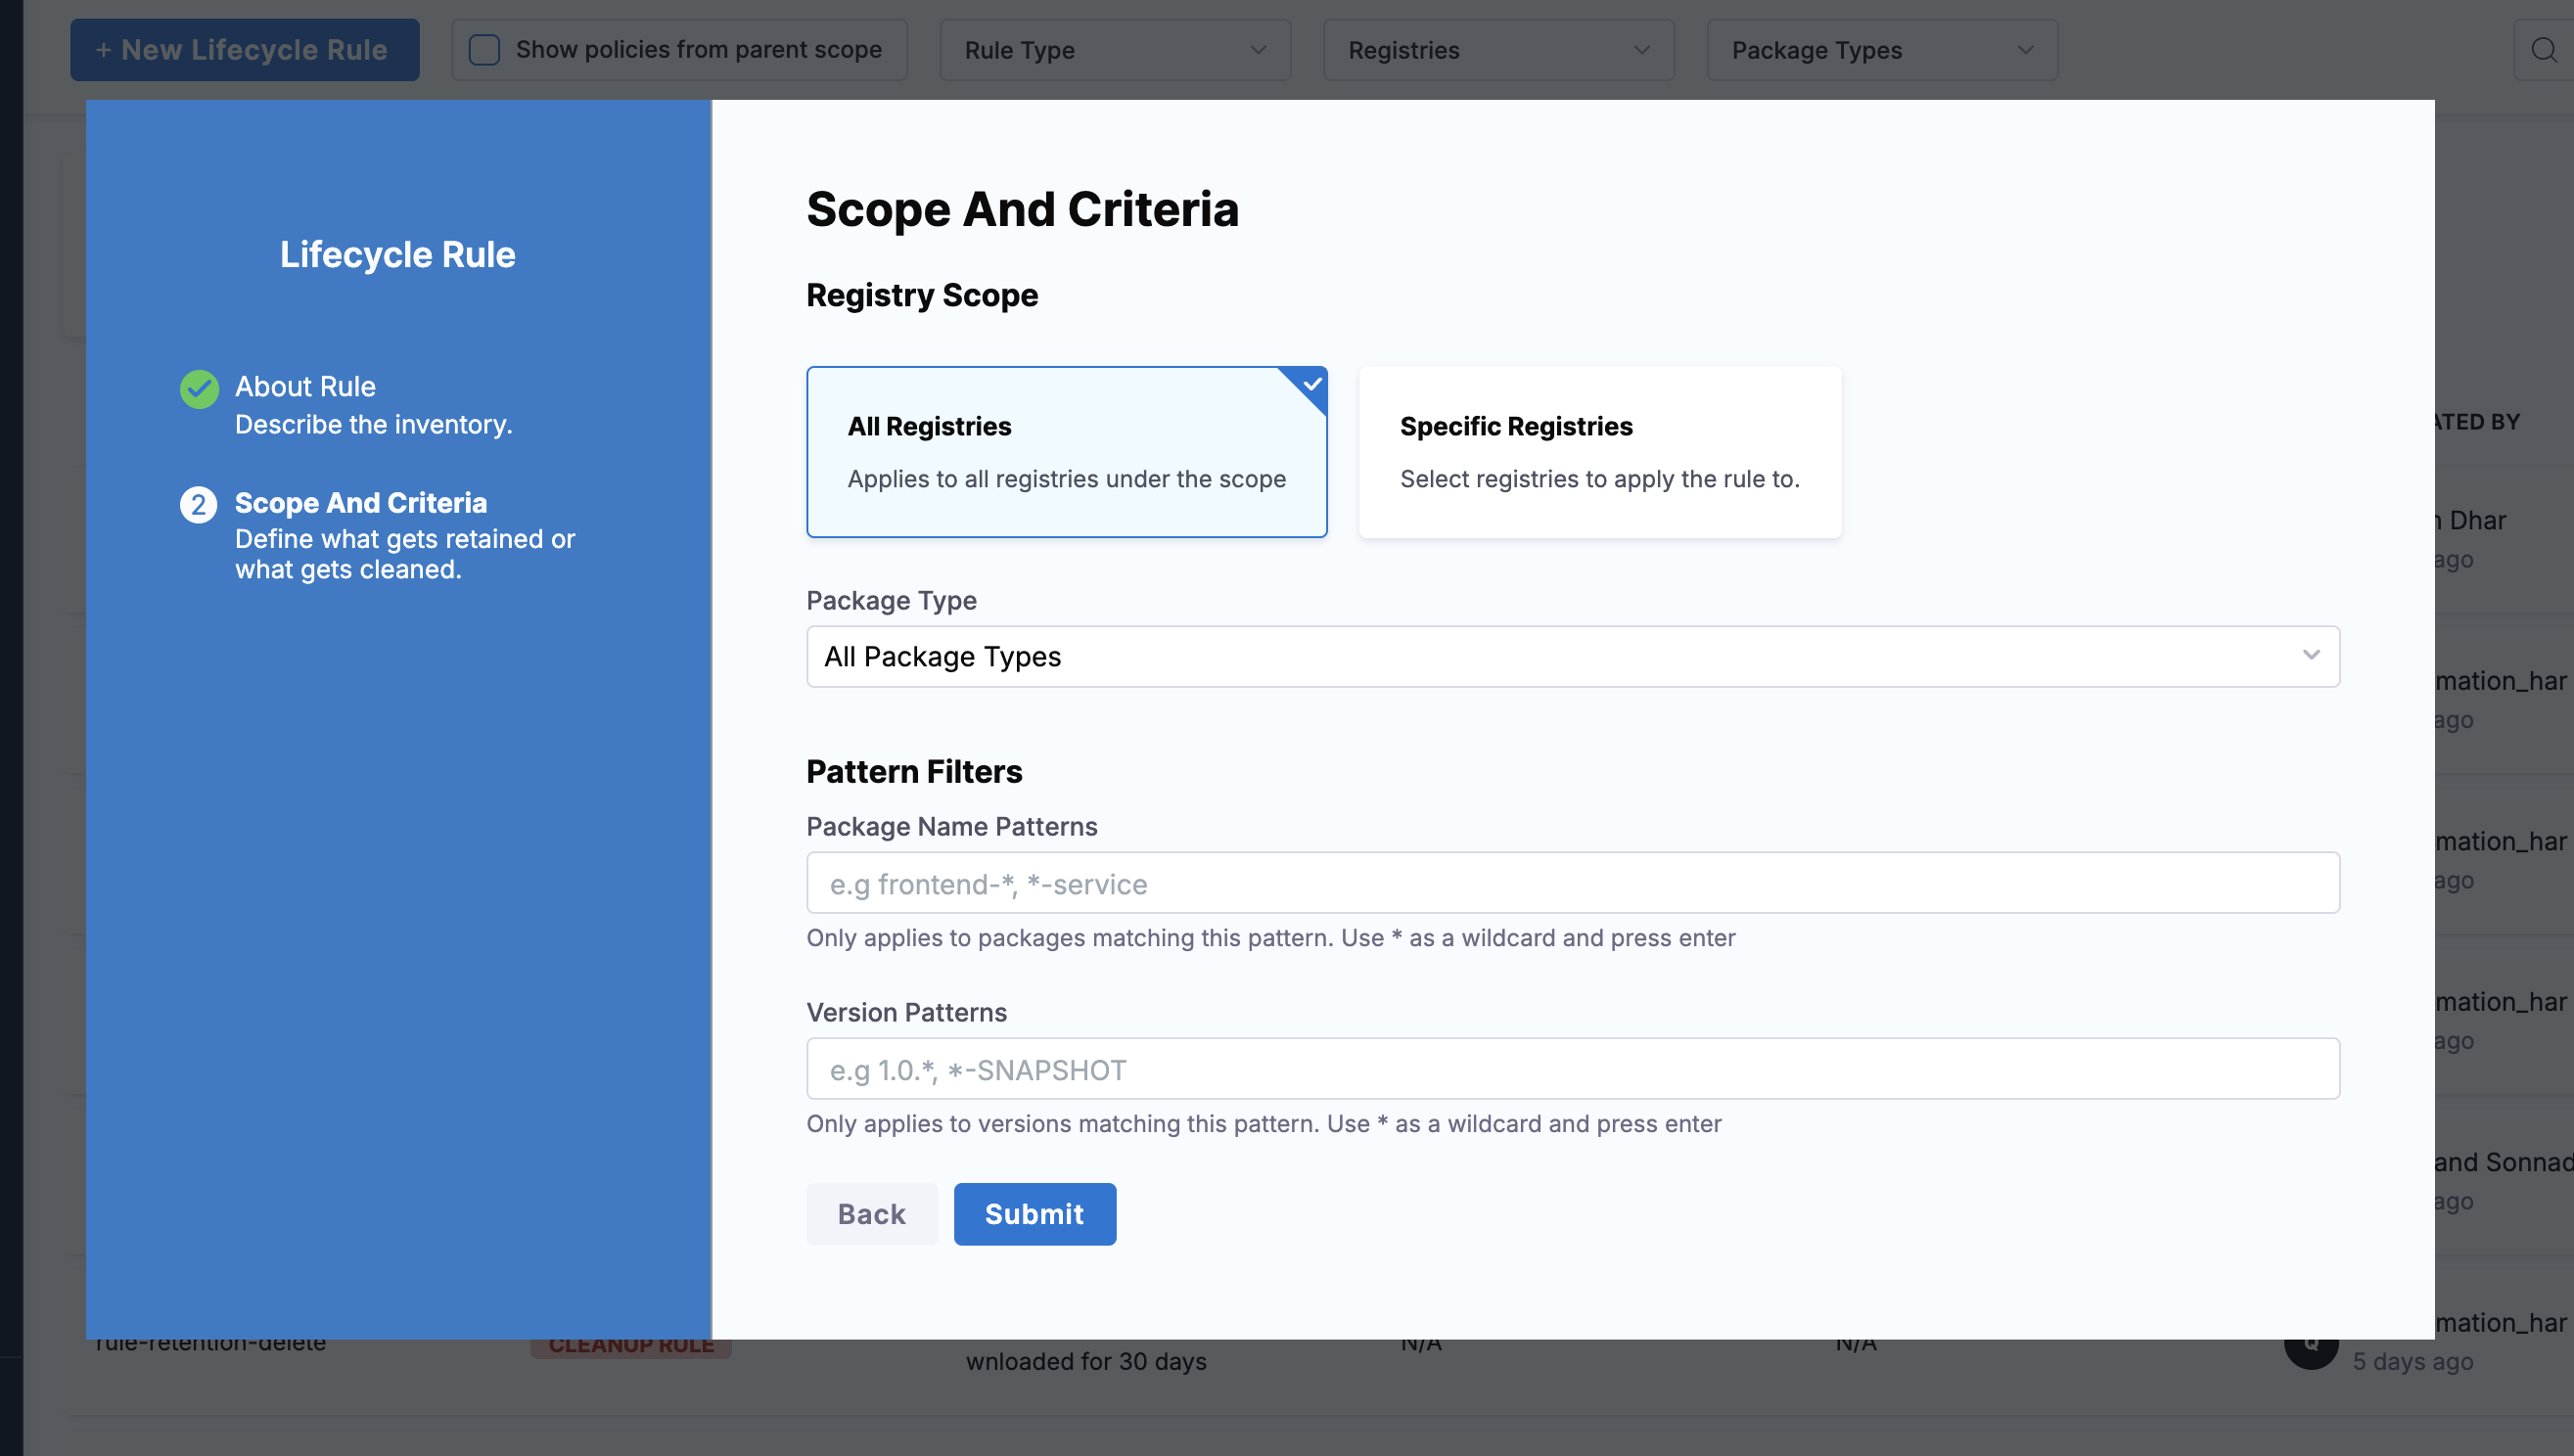Toggle Show policies from parent scope checkbox
The height and width of the screenshot is (1456, 2574).
(x=484, y=50)
